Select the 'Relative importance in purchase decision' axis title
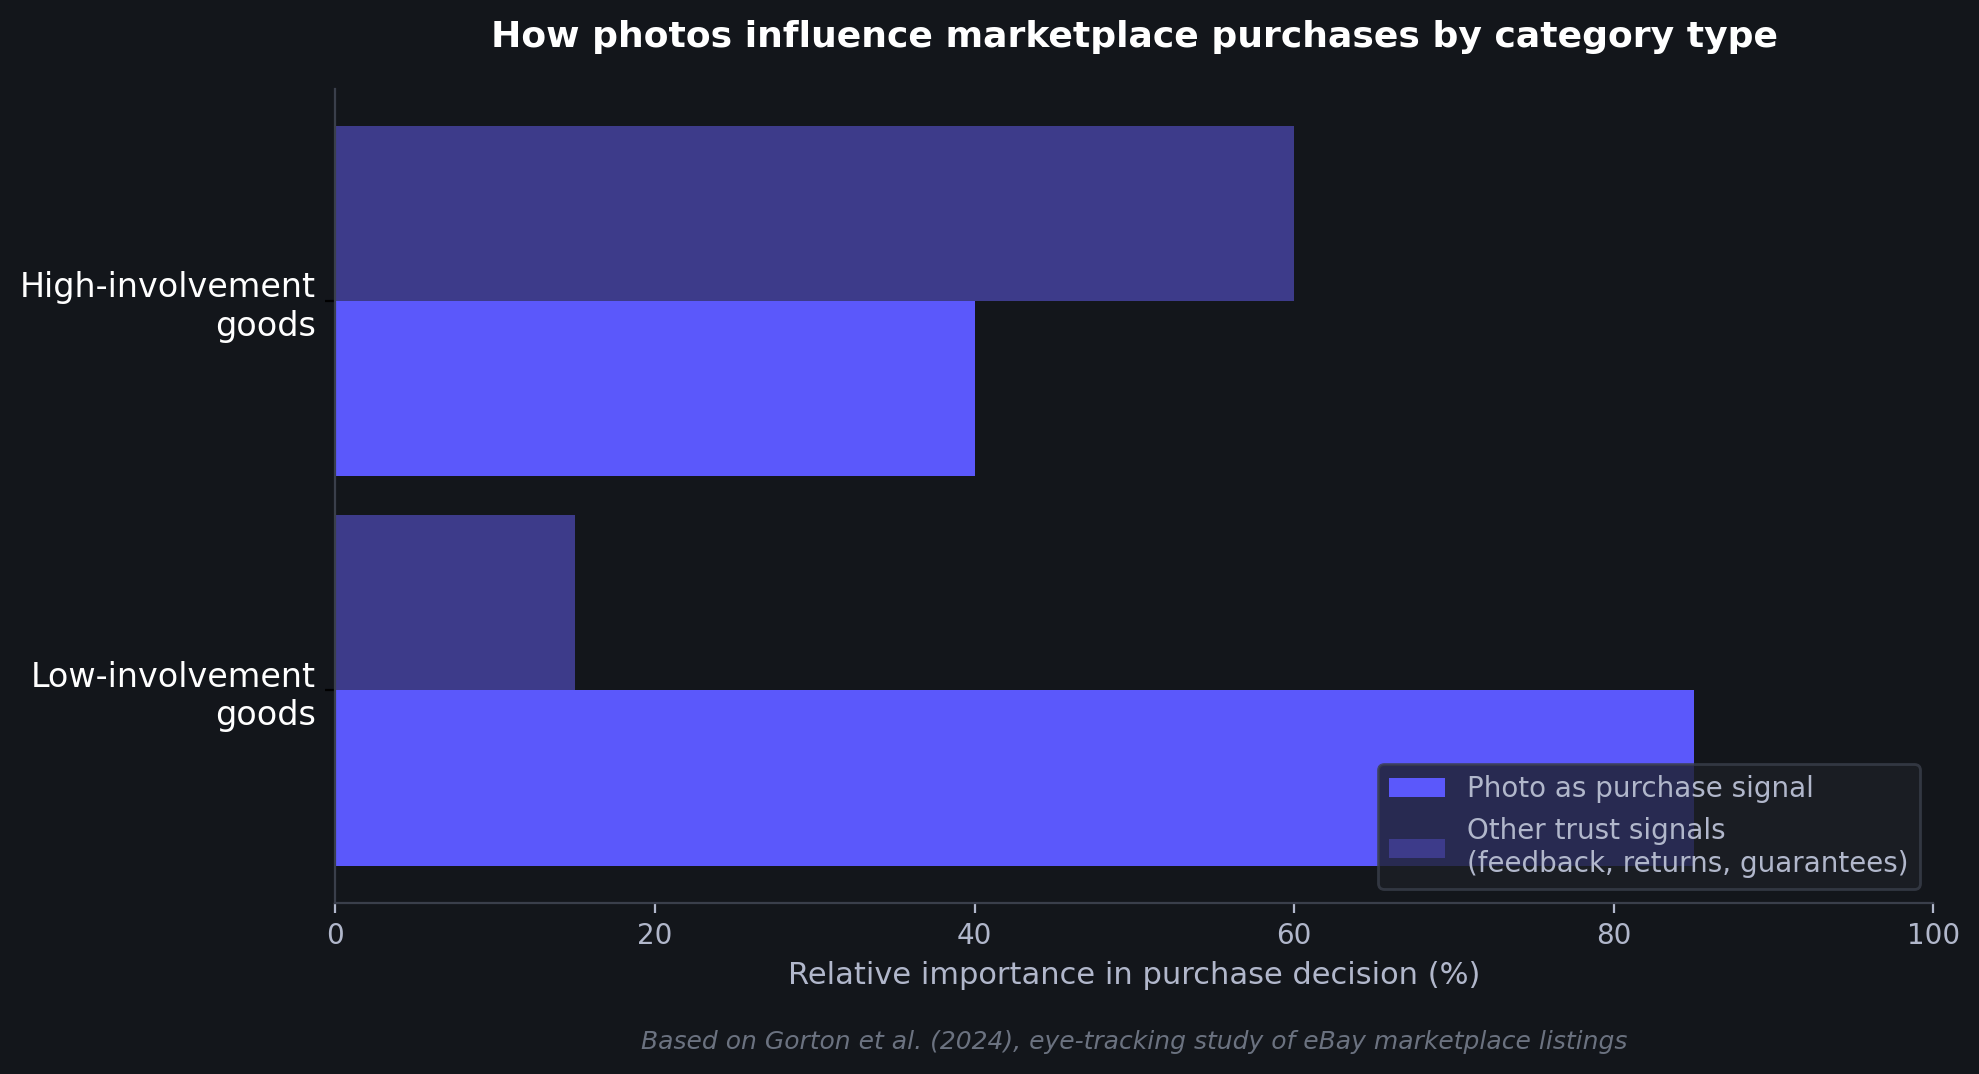The image size is (1979, 1074). [1133, 974]
